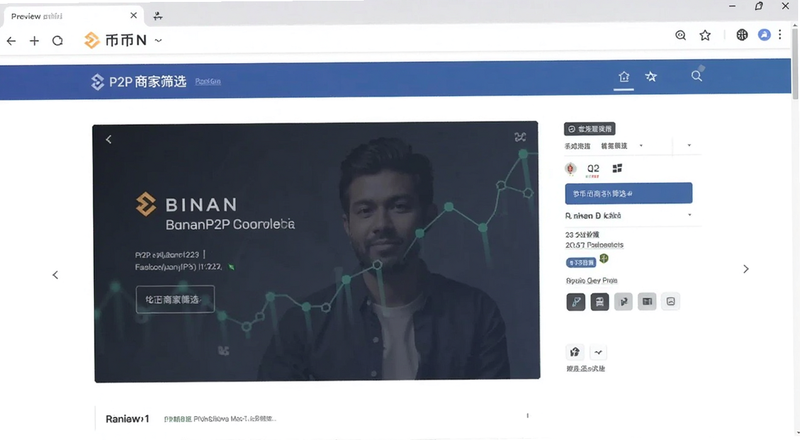Open the underlined 20.57 link
The image size is (800, 440).
coord(594,245)
